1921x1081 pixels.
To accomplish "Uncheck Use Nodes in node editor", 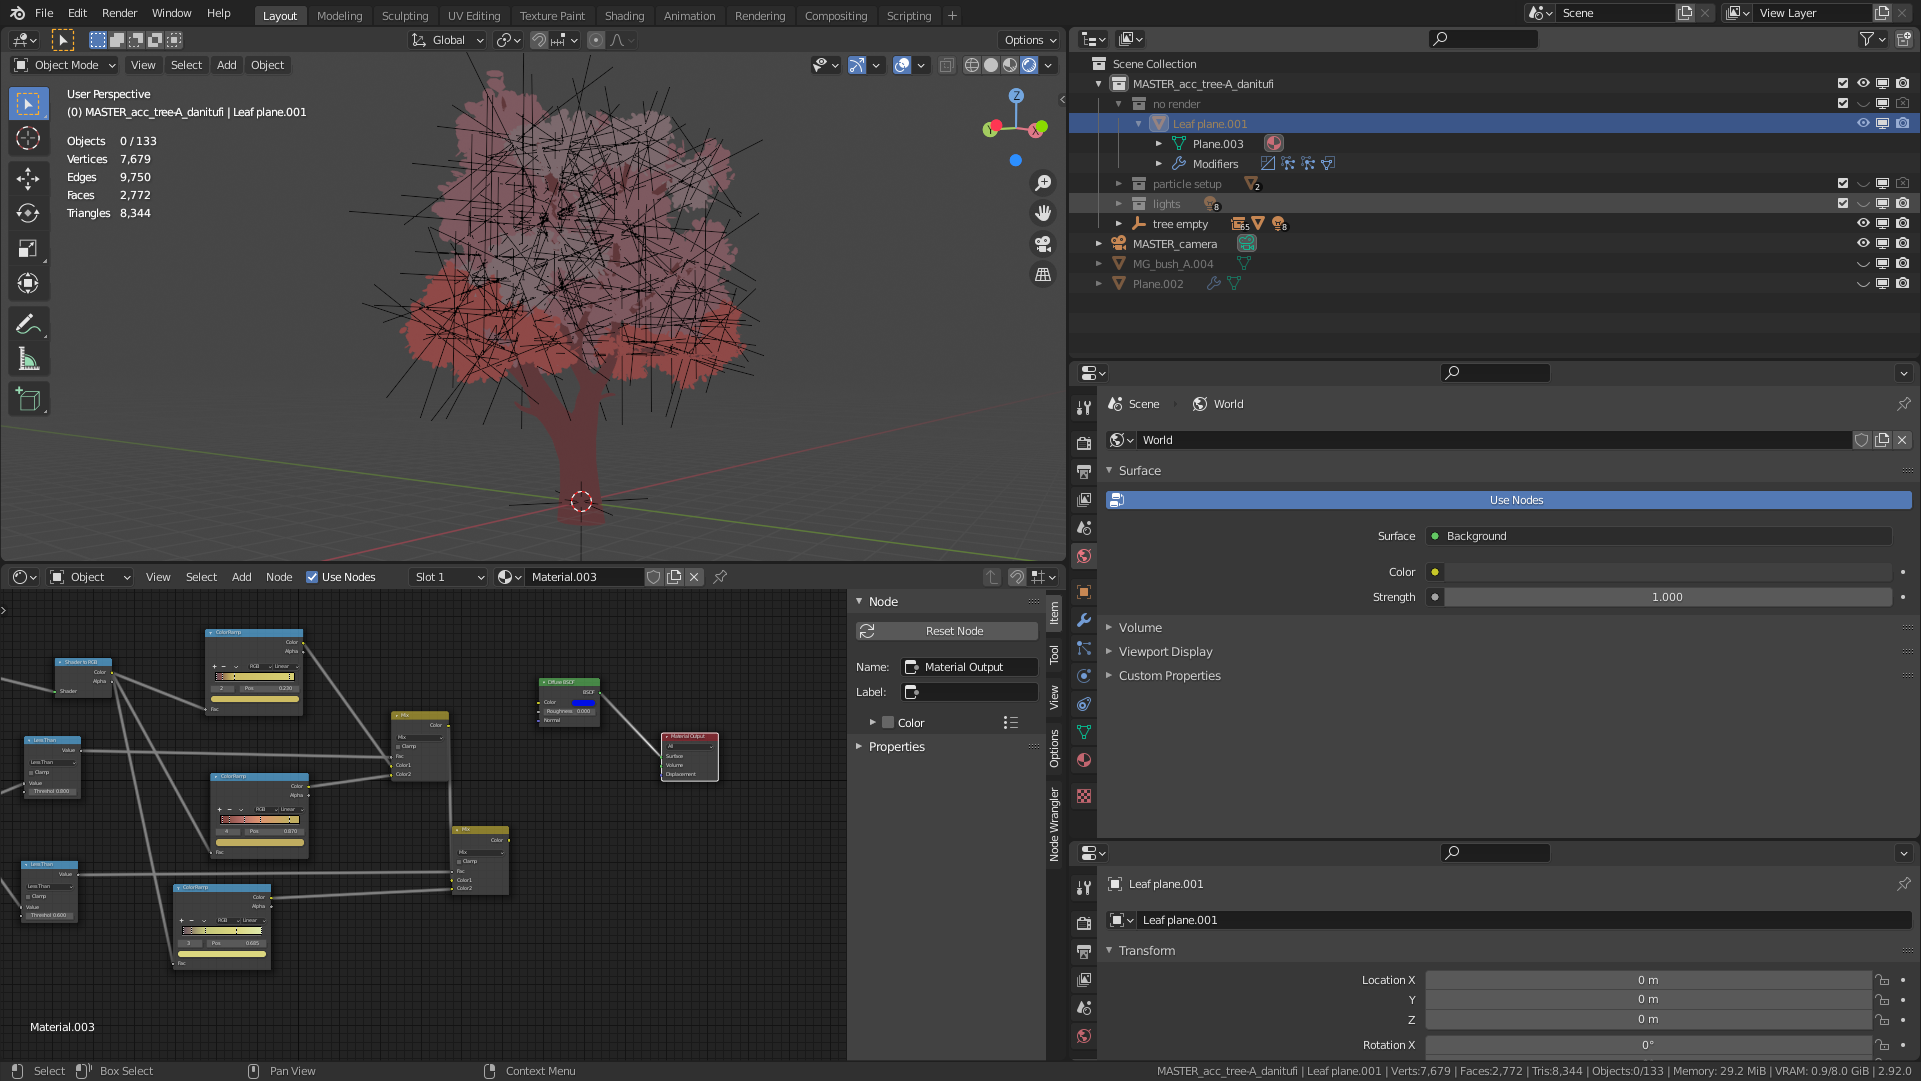I will (x=312, y=577).
